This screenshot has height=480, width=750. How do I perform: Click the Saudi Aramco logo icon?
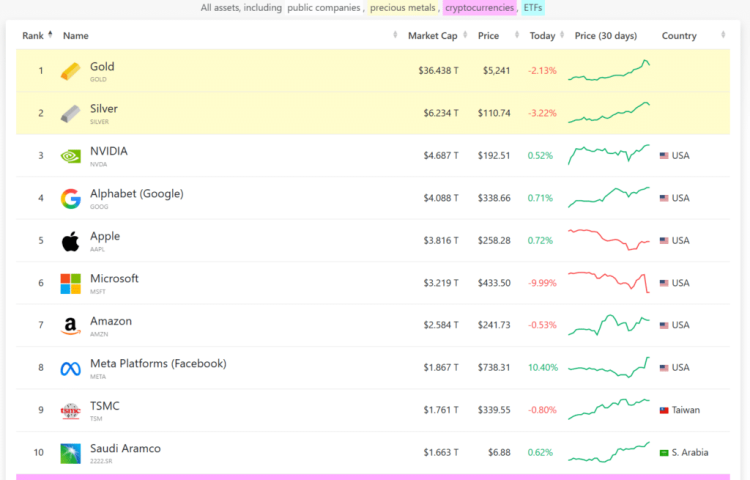pyautogui.click(x=70, y=452)
